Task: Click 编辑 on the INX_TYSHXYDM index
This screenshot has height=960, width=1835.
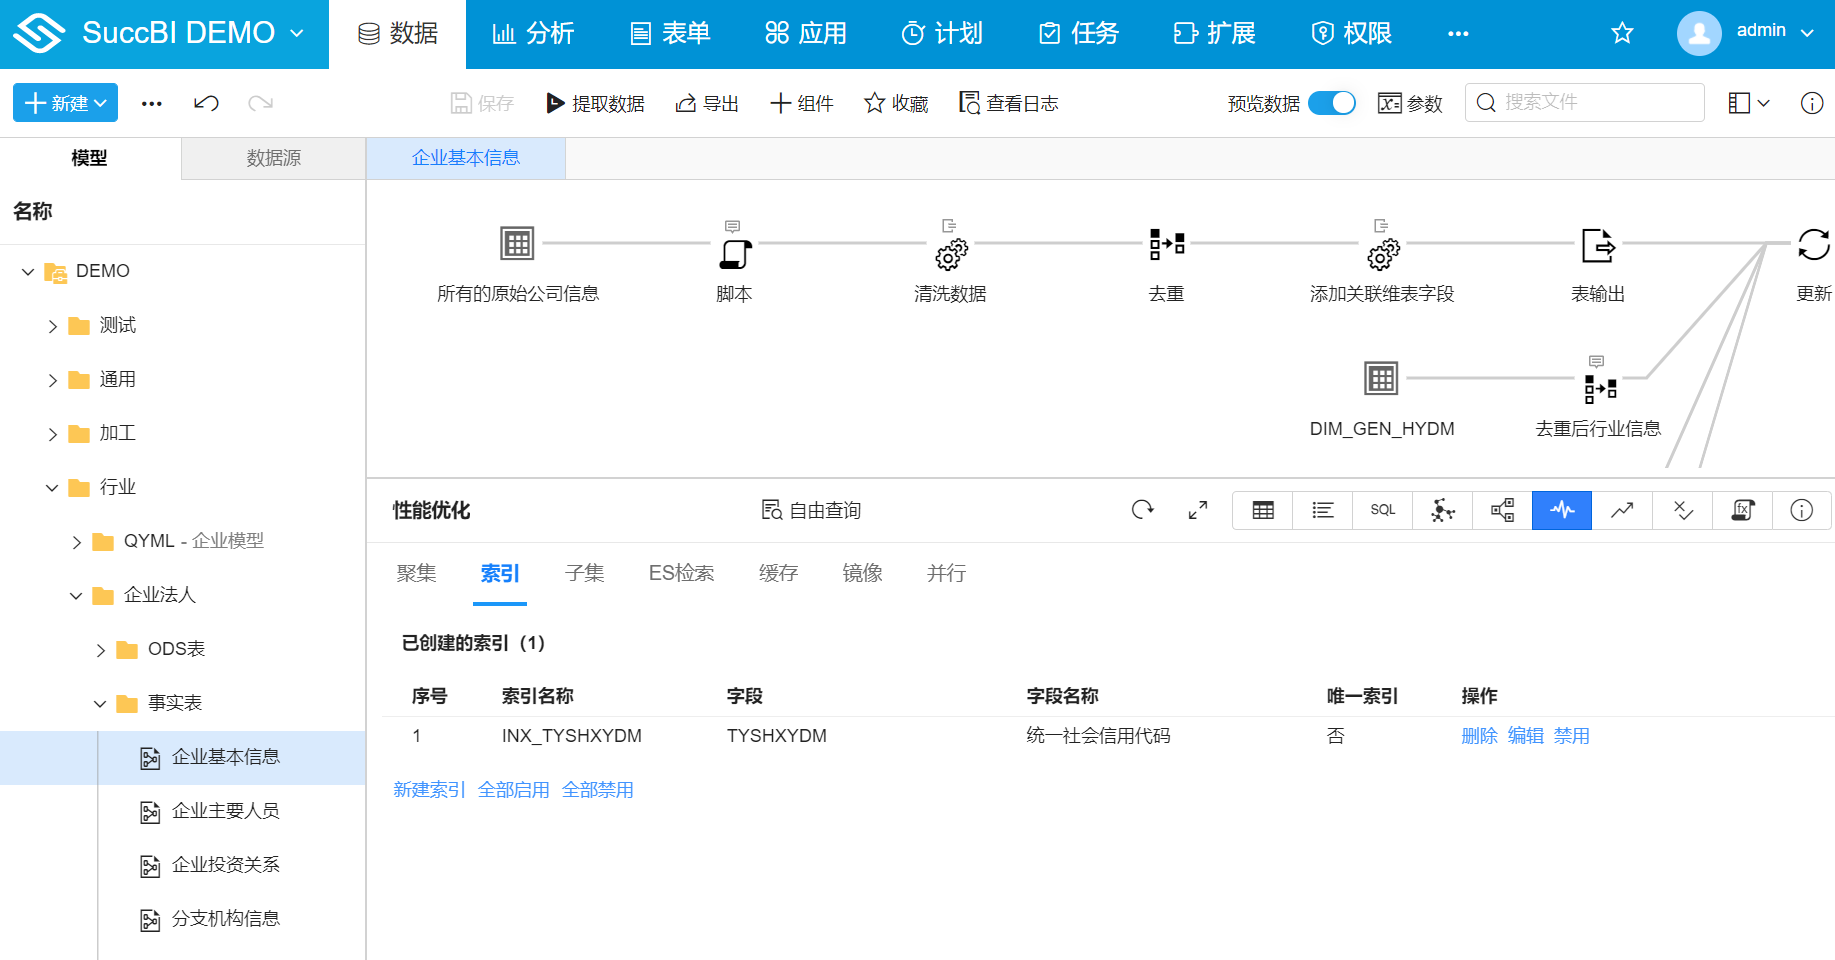Action: [1526, 735]
